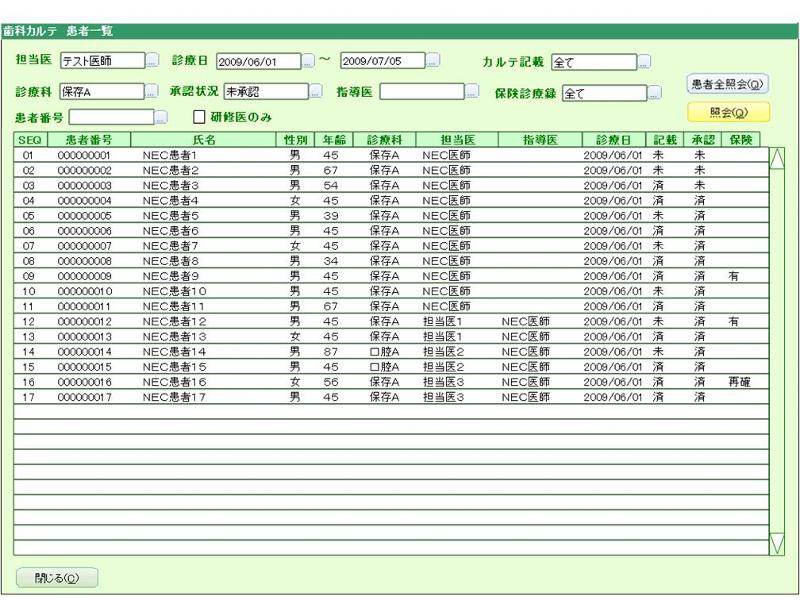Click the scroll up arrow of patient list
The height and width of the screenshot is (600, 800).
(777, 157)
